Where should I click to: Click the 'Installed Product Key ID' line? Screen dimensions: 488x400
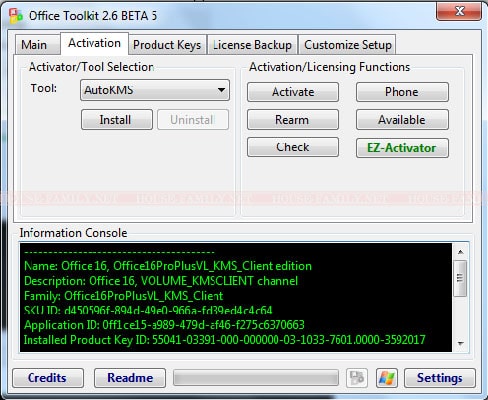tap(225, 340)
